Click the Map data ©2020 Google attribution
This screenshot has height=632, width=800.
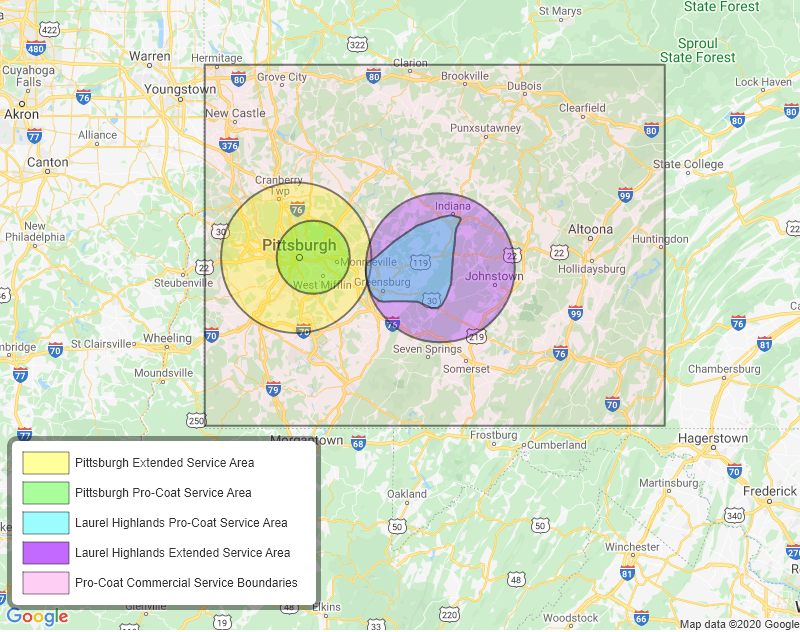tap(739, 624)
